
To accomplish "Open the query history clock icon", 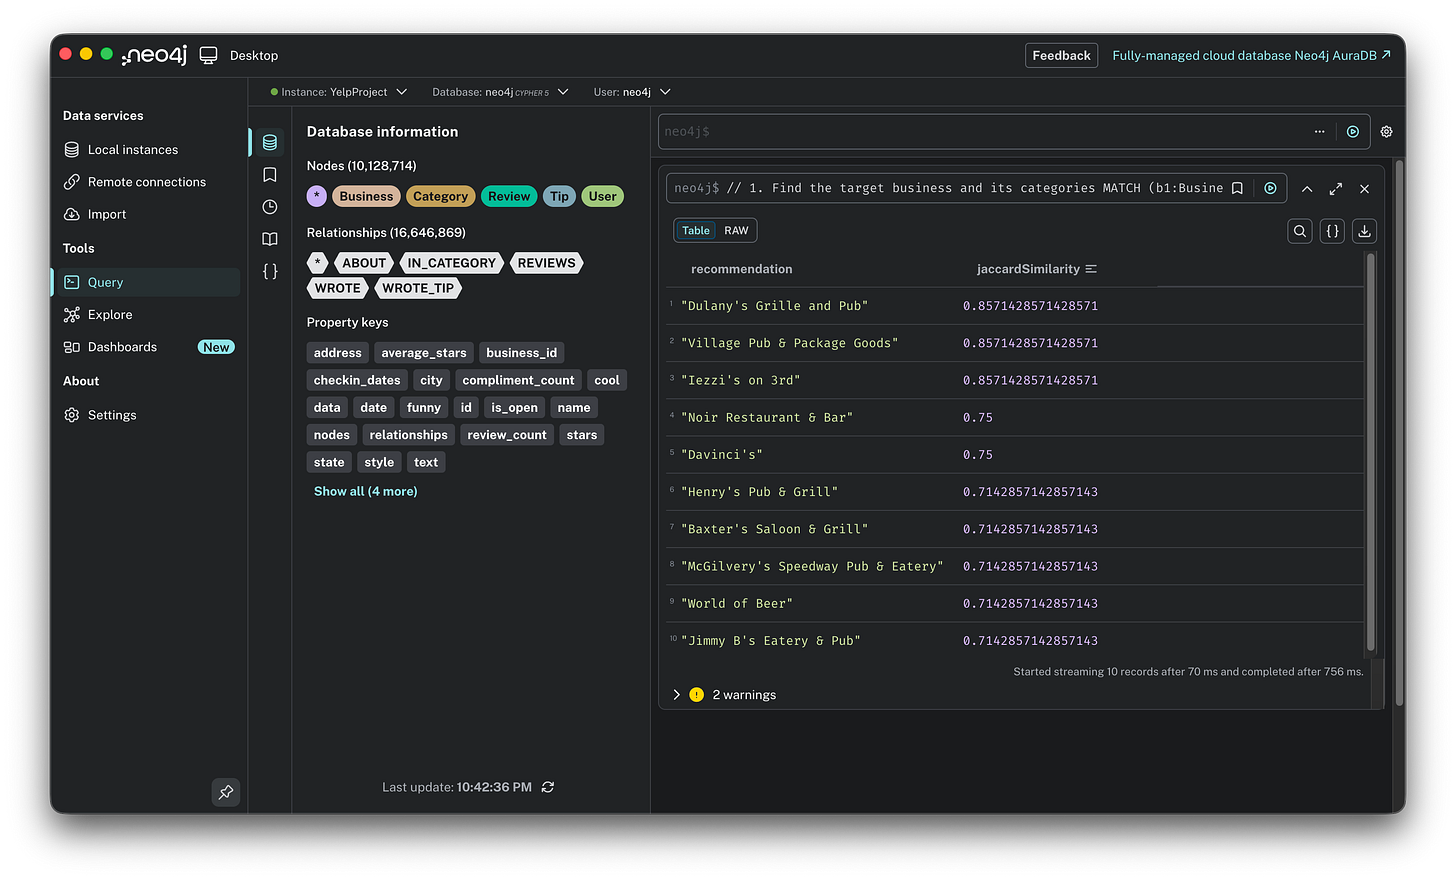I will pos(270,207).
